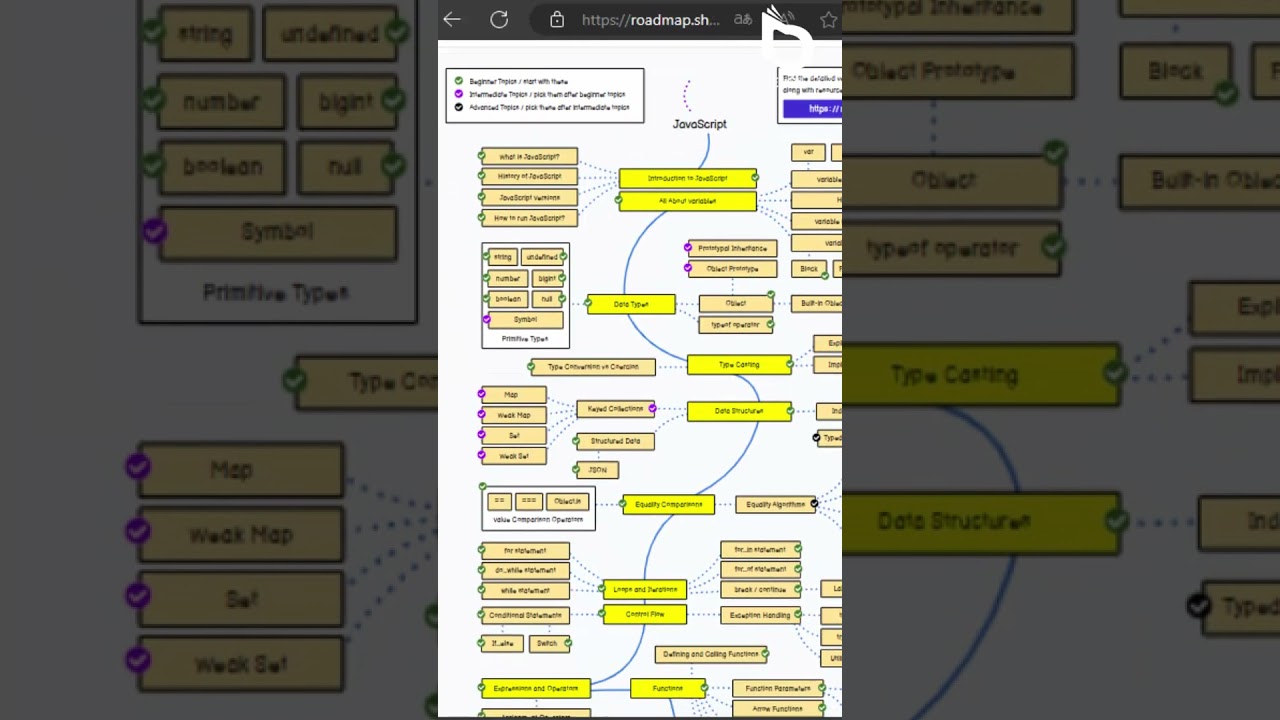Go back with the browser back arrow
The width and height of the screenshot is (1280, 720).
[452, 19]
